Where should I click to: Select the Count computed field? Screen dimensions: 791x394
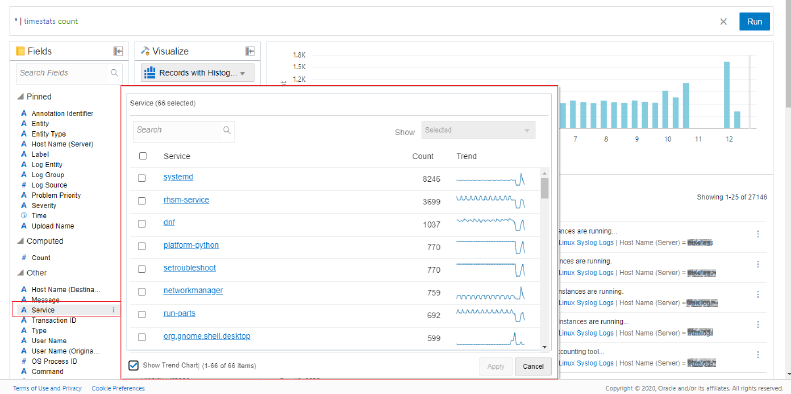click(x=41, y=257)
